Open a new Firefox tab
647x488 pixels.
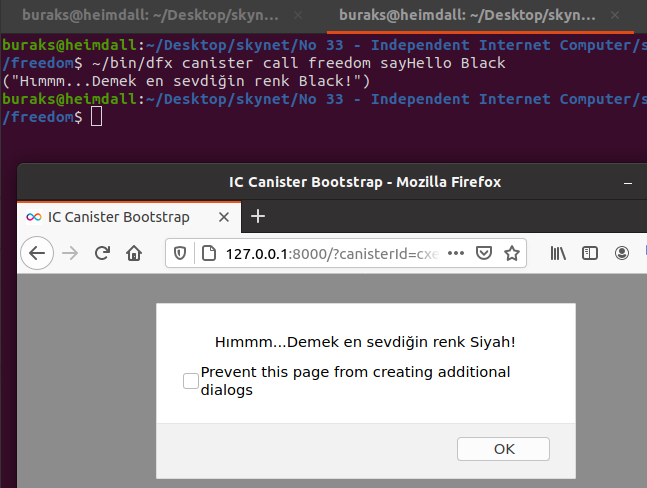click(258, 216)
